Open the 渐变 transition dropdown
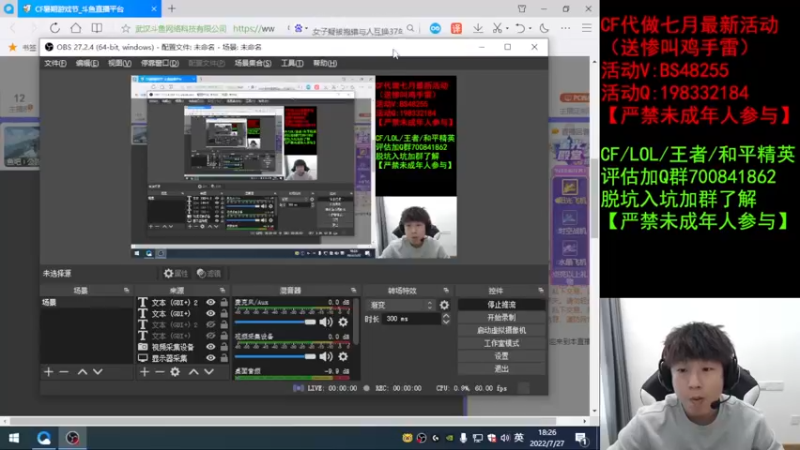 click(402, 305)
